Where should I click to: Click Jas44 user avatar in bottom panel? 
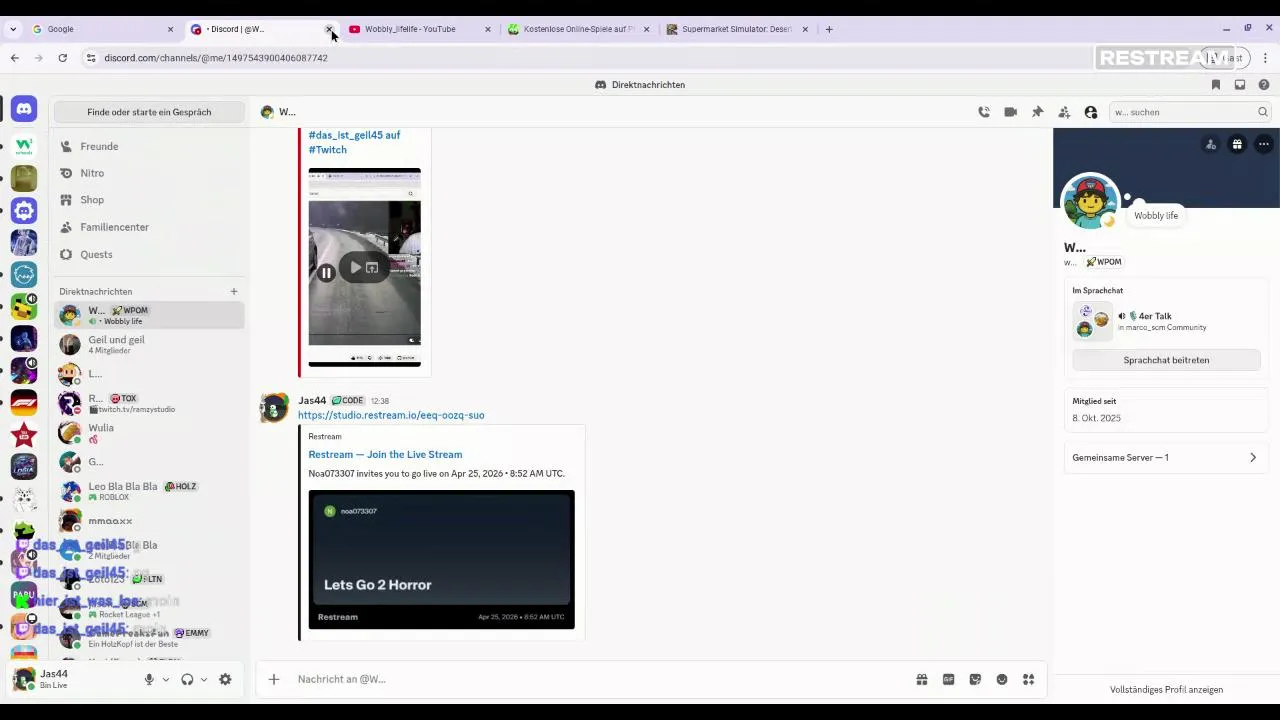coord(24,679)
